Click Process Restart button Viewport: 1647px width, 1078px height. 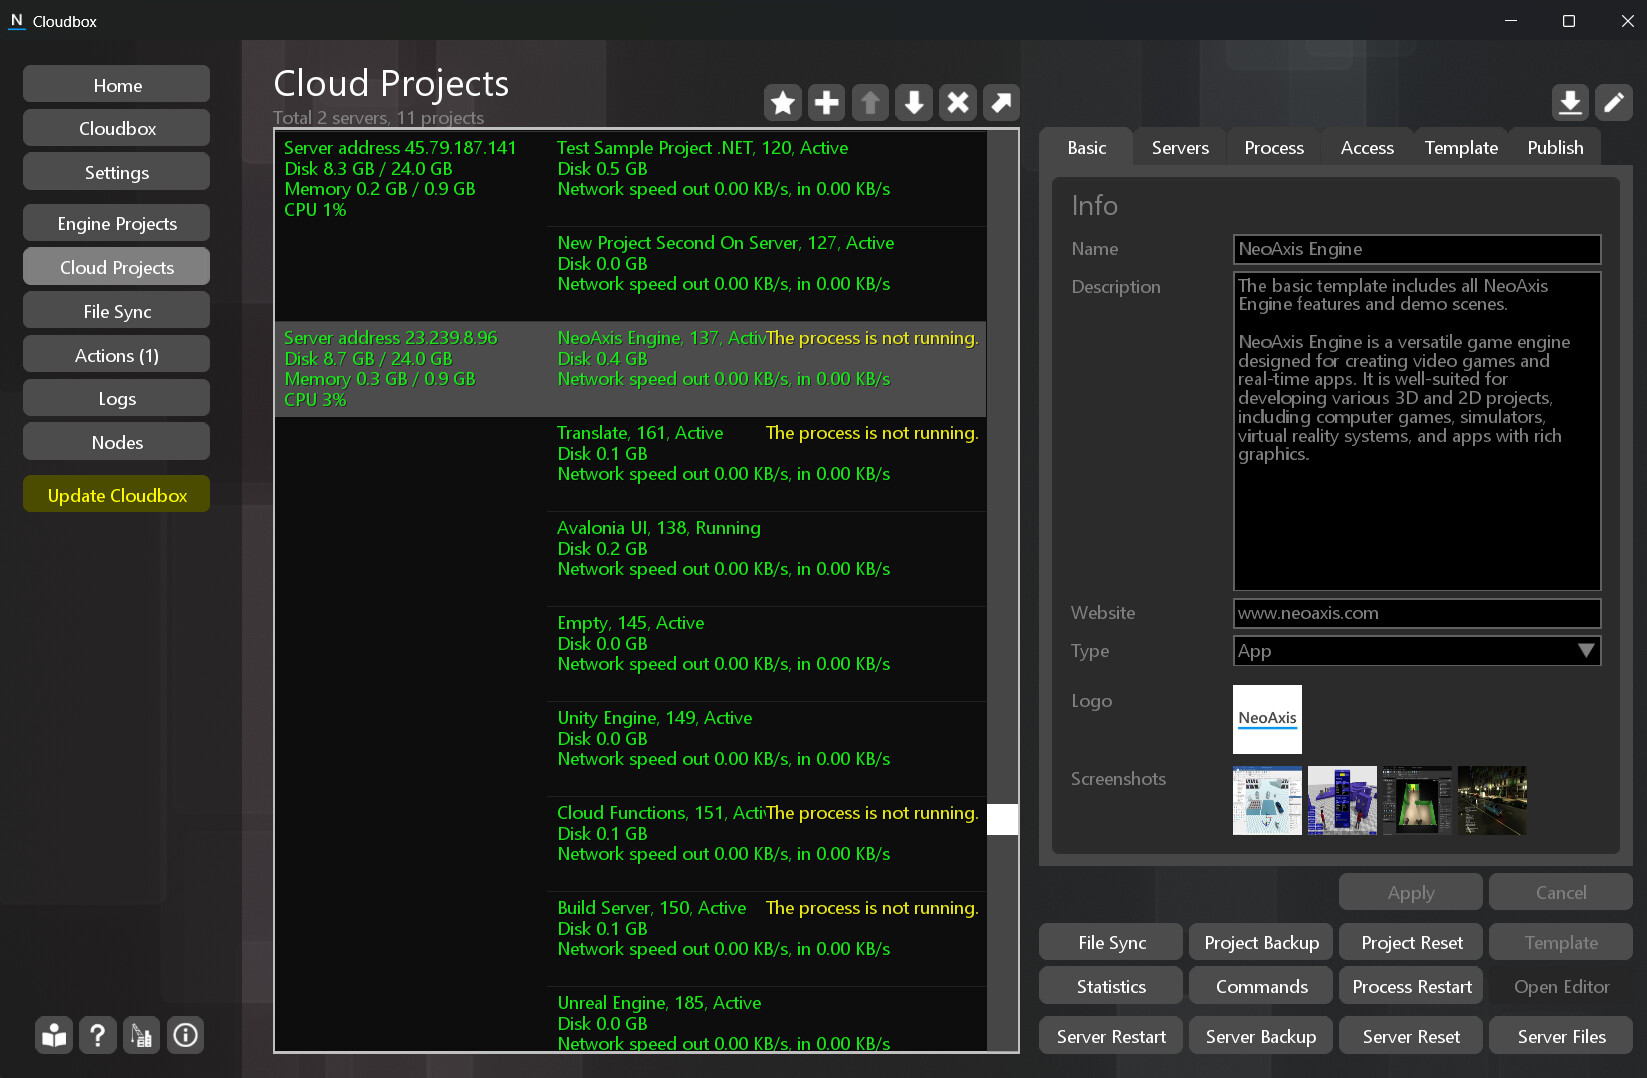click(x=1411, y=986)
